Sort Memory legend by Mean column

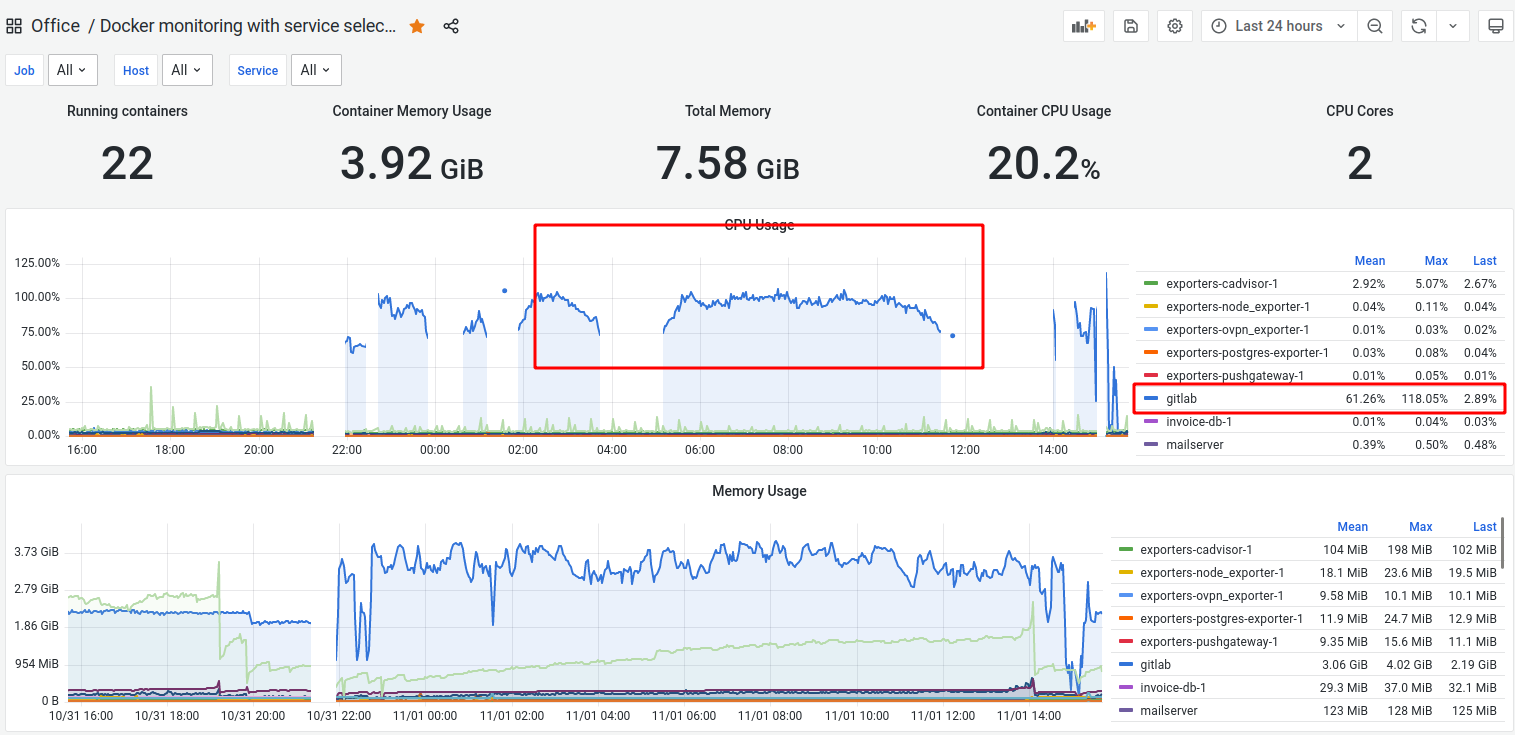[x=1353, y=527]
